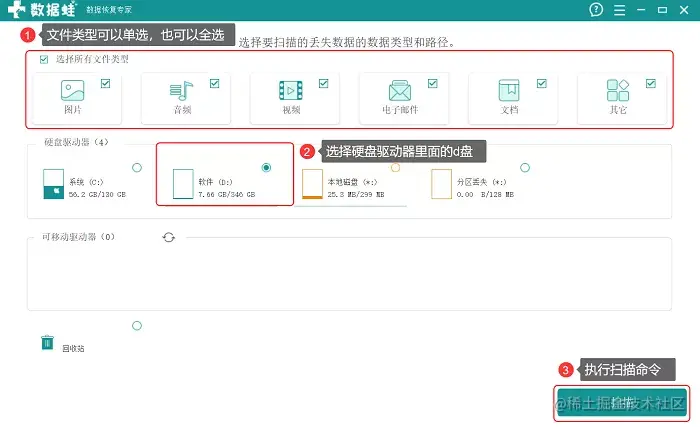Select the 分区丢失 (*:) radio button
700x427 pixels.
click(x=525, y=167)
